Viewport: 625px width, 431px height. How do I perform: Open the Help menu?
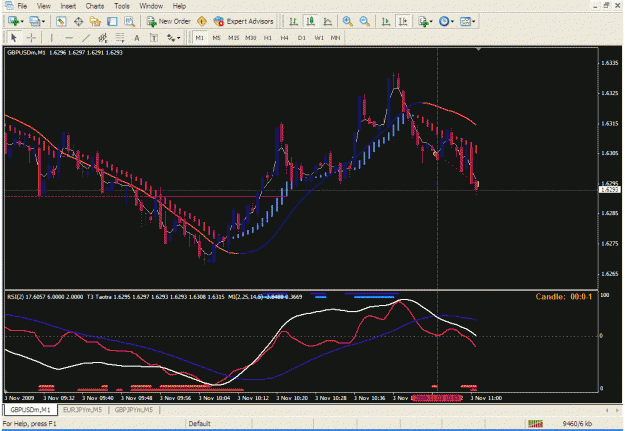click(x=179, y=6)
